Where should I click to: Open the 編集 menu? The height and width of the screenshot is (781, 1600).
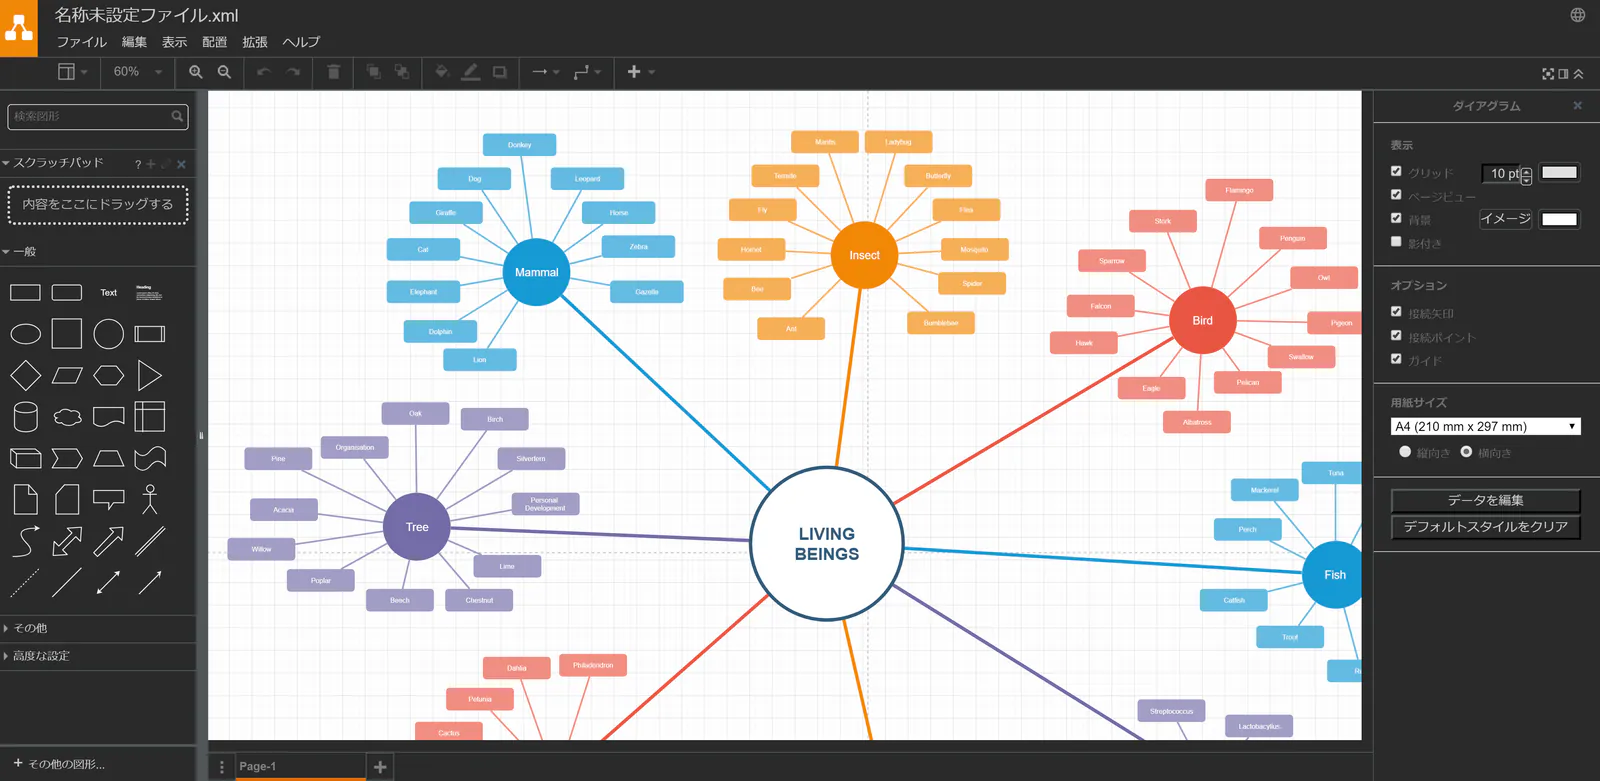pyautogui.click(x=134, y=42)
